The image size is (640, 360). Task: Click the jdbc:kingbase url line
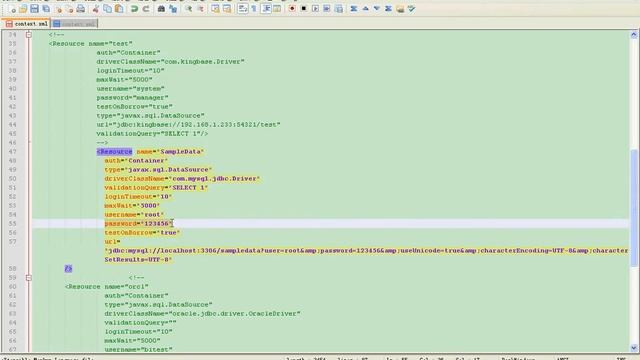[188, 124]
